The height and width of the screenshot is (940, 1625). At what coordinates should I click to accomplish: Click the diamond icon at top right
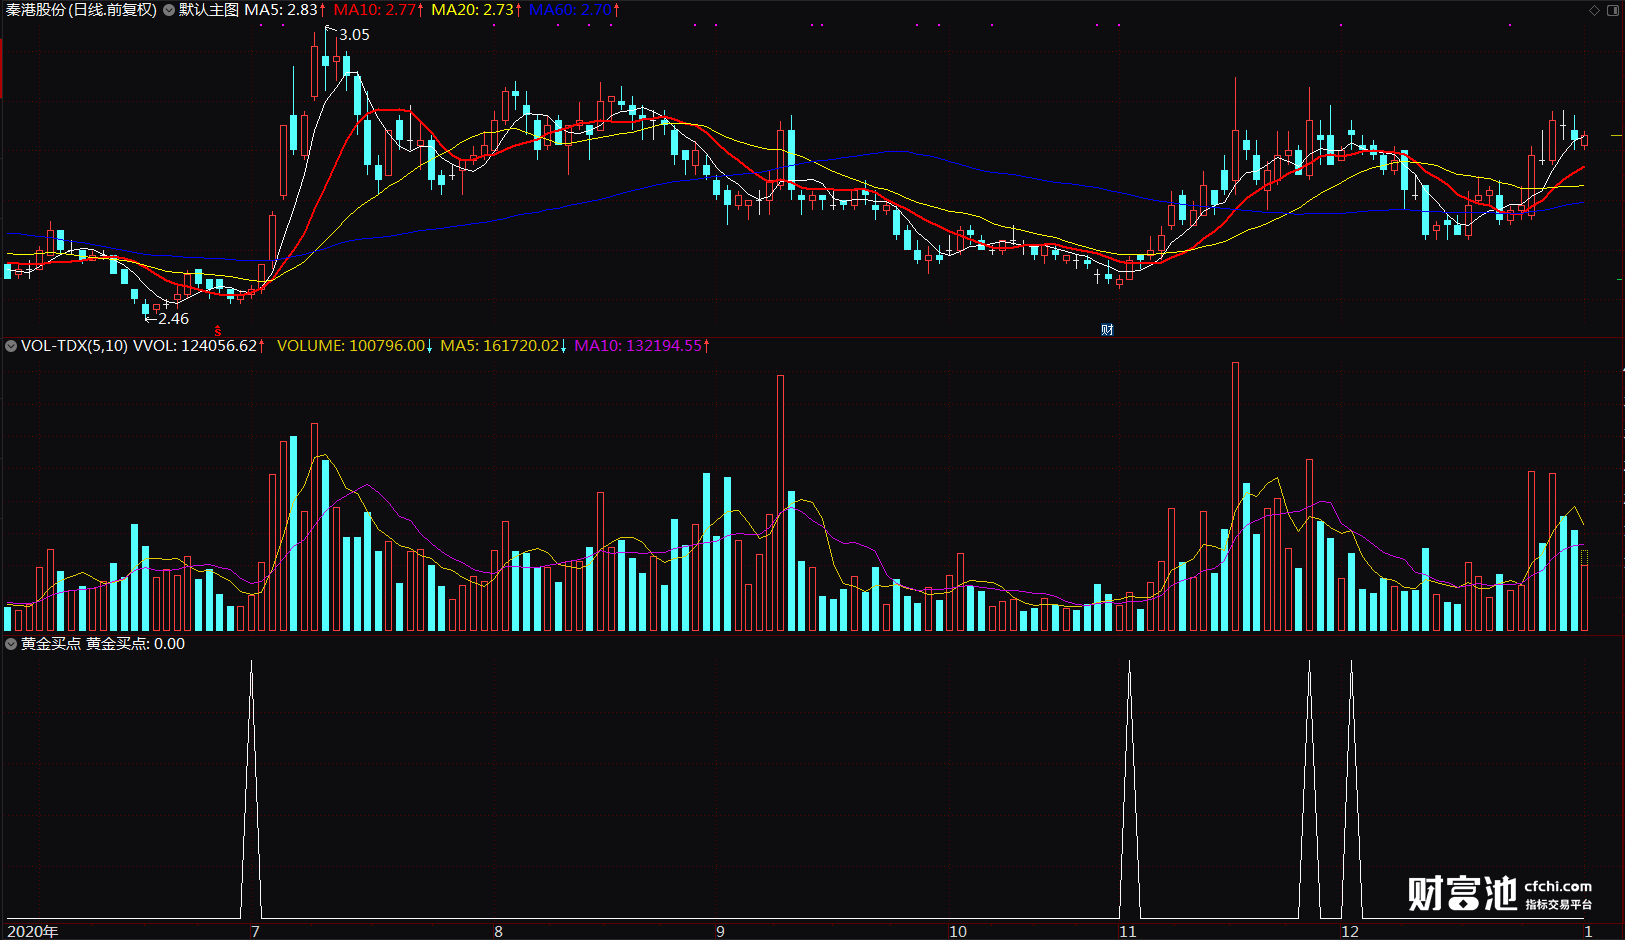point(1595,10)
